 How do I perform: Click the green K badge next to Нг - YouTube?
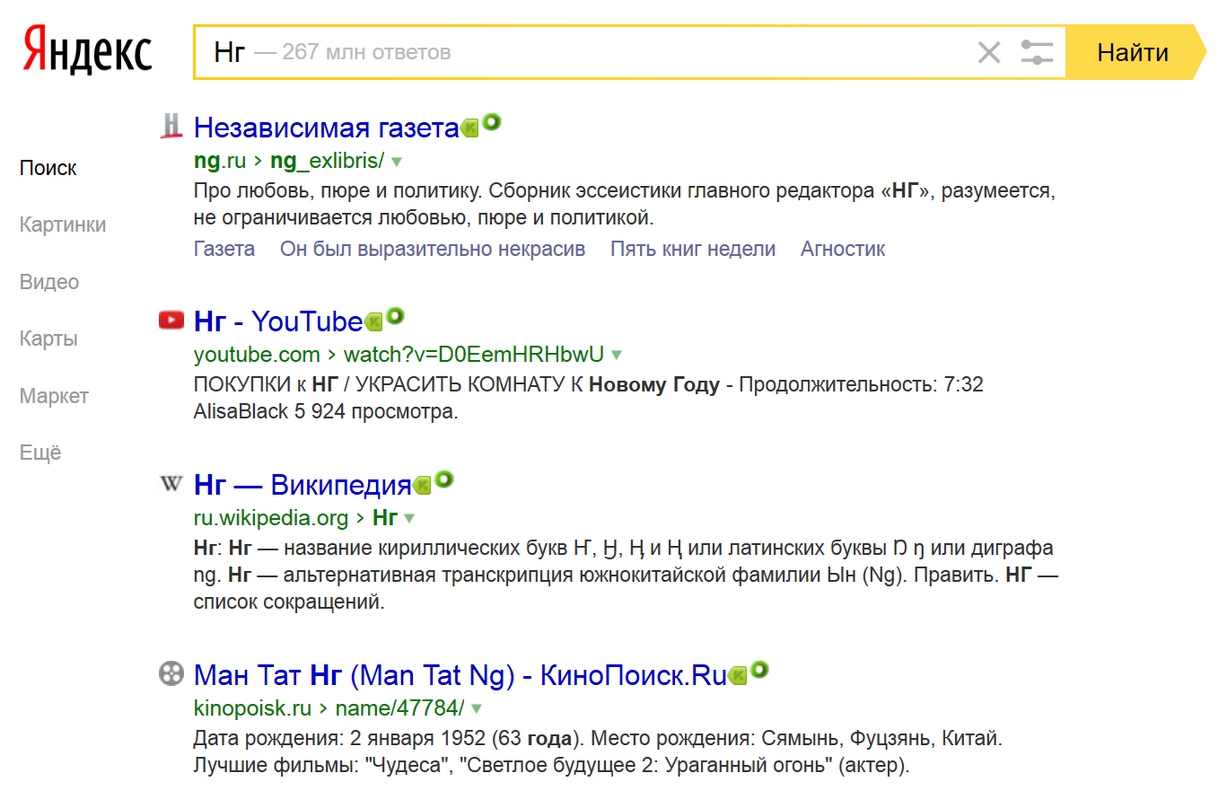click(374, 322)
